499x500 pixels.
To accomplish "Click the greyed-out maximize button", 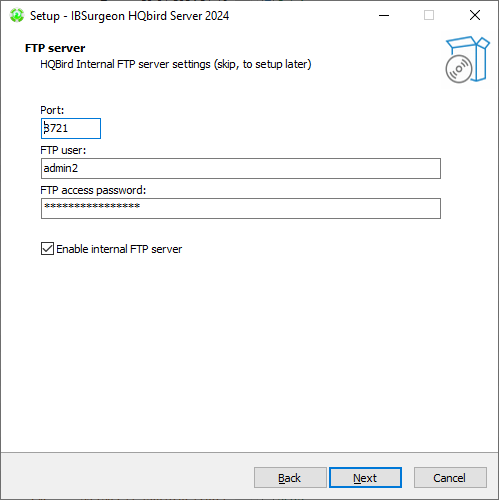I will (429, 15).
